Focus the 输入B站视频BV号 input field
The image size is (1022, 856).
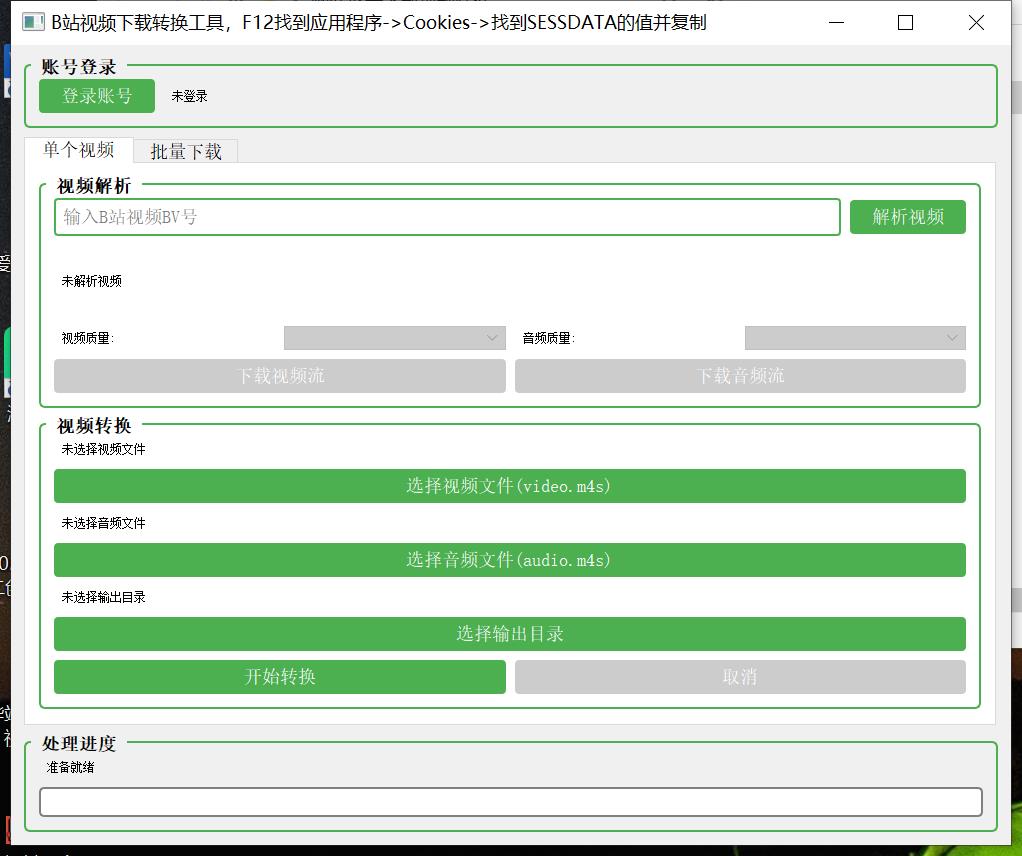[447, 217]
